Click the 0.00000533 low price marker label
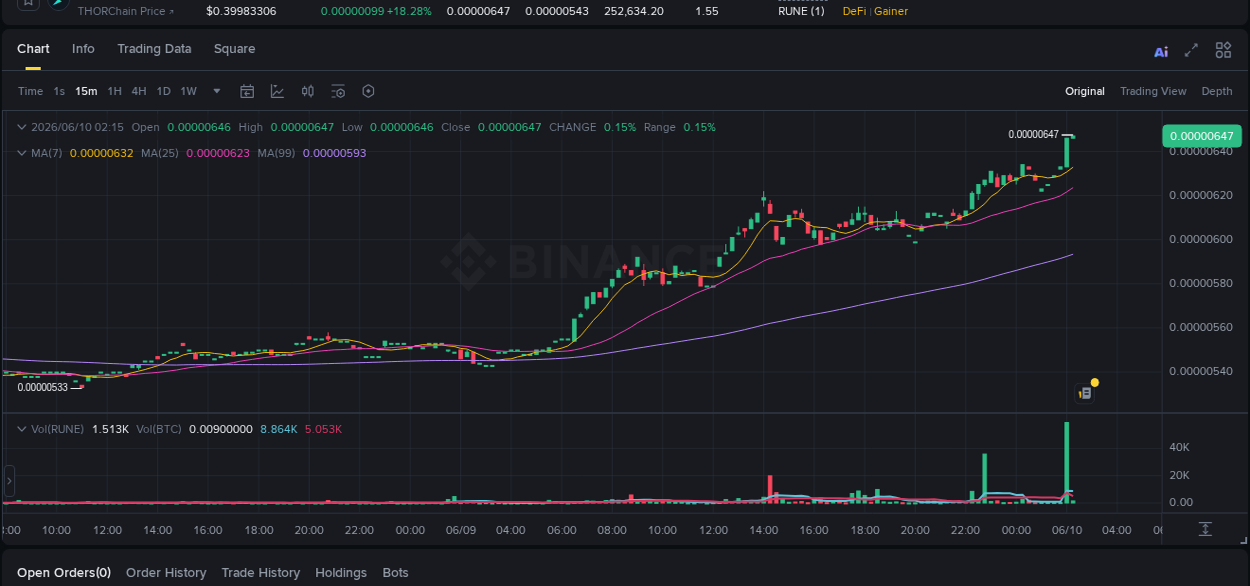This screenshot has height=586, width=1250. [42, 387]
